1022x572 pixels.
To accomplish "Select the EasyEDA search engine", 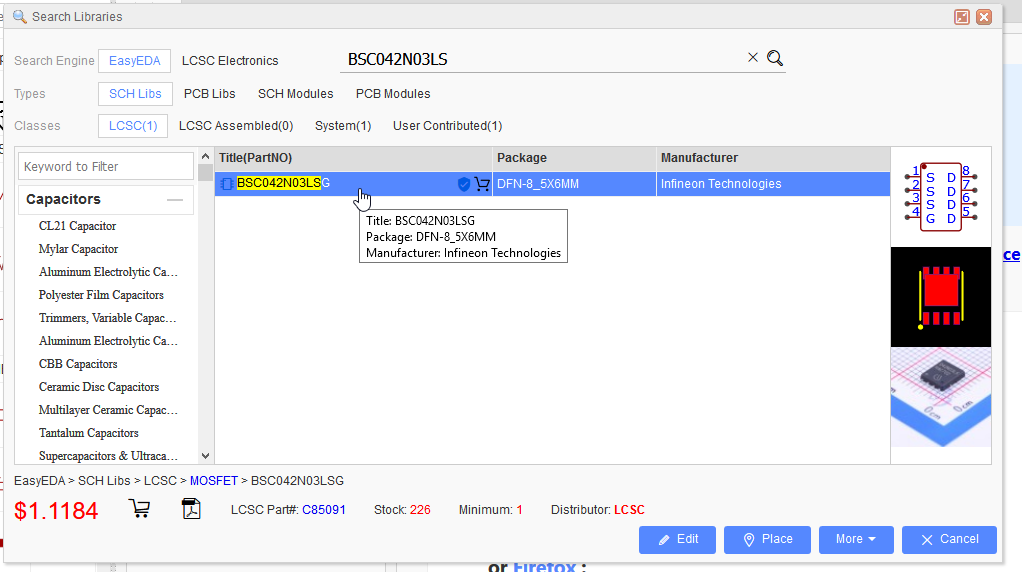I will 134,61.
